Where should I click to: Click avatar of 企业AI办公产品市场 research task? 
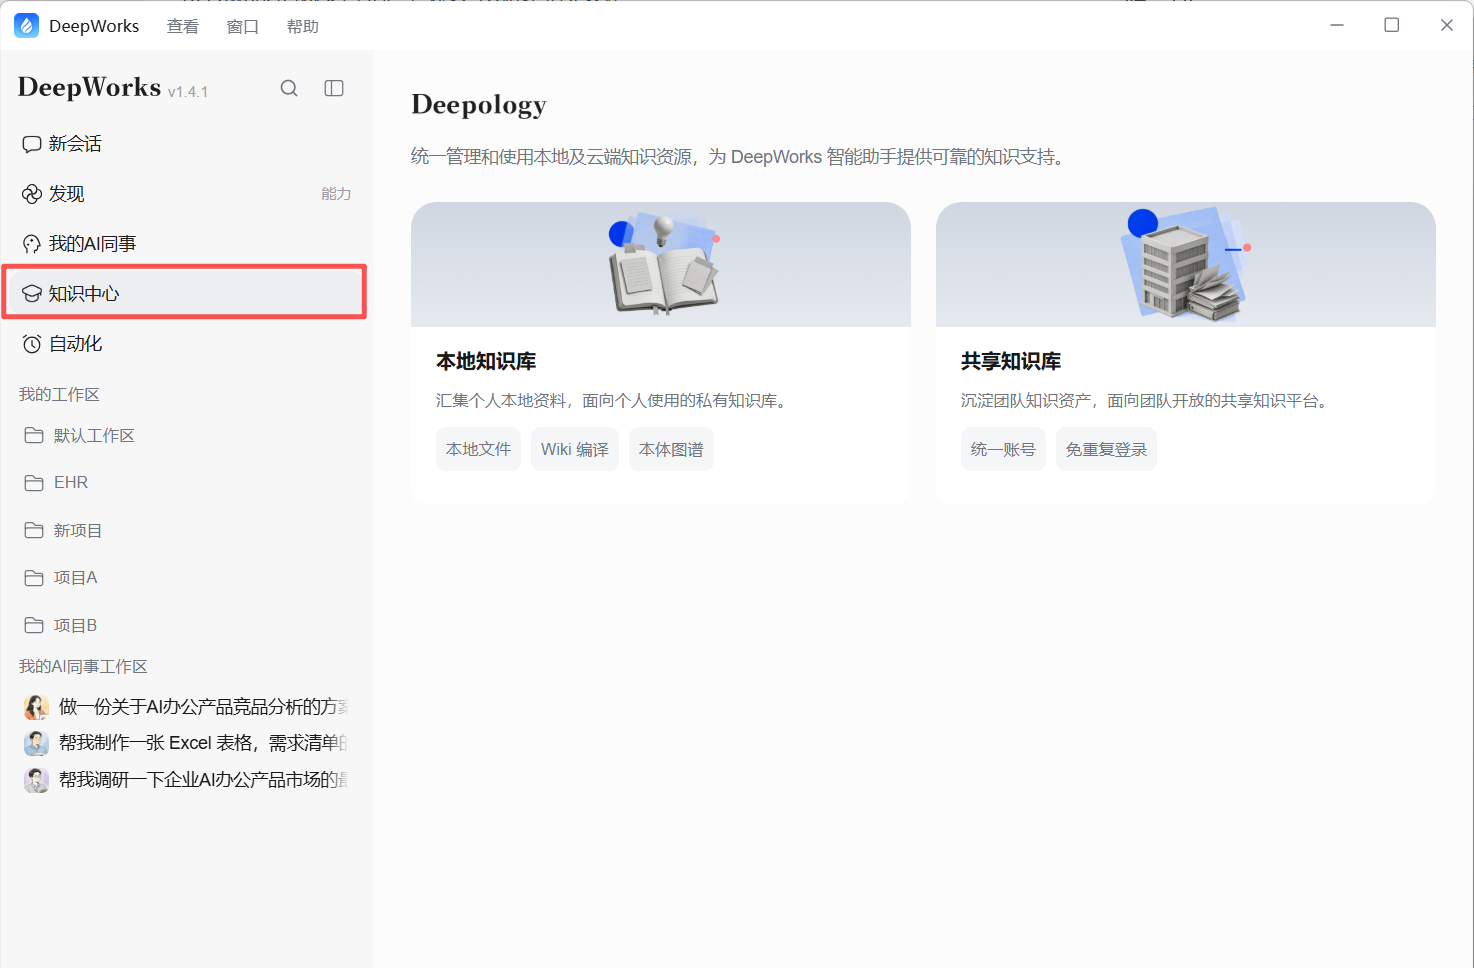click(x=37, y=780)
